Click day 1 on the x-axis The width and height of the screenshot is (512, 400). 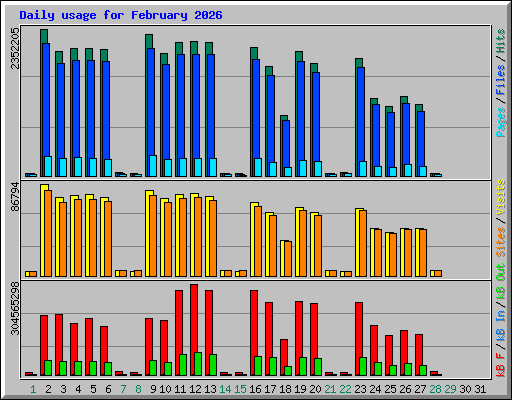coord(33,389)
